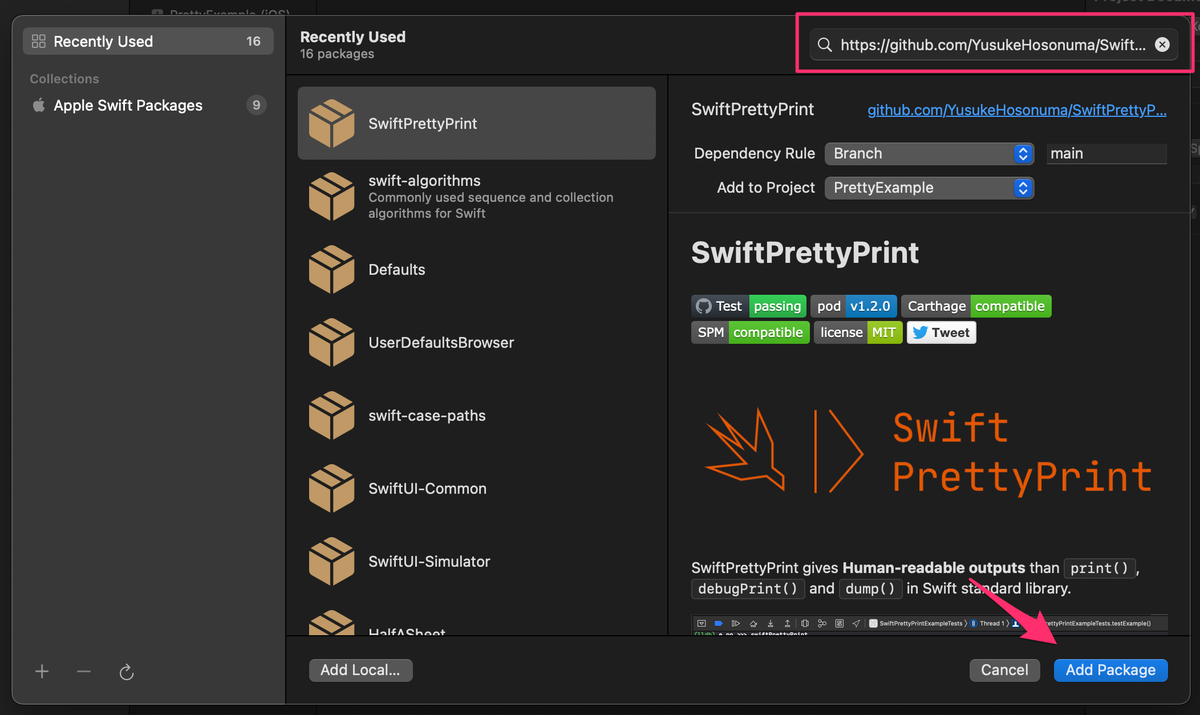Viewport: 1200px width, 715px height.
Task: Select the swift-case-paths package
Action: point(477,415)
